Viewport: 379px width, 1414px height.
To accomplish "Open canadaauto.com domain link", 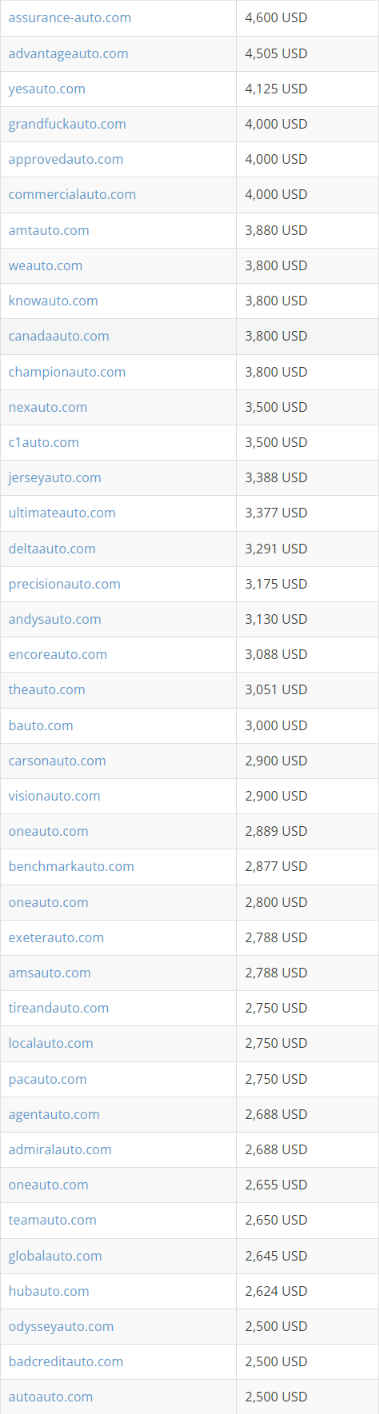I will click(x=59, y=336).
